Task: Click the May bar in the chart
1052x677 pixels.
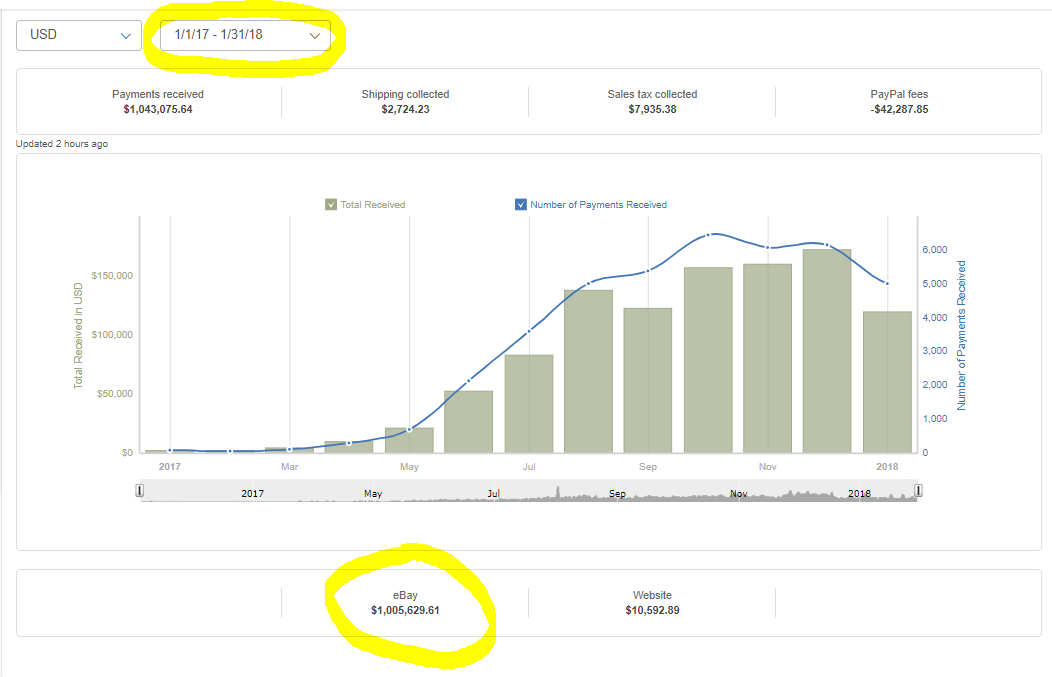Action: 409,440
